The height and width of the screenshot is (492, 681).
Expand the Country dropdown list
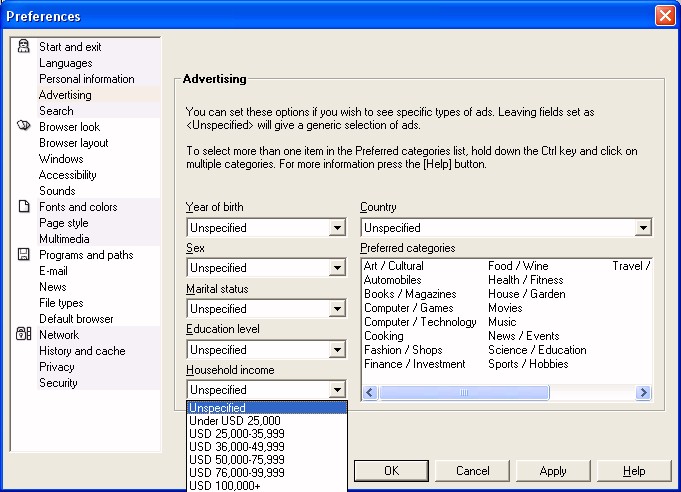click(x=643, y=228)
